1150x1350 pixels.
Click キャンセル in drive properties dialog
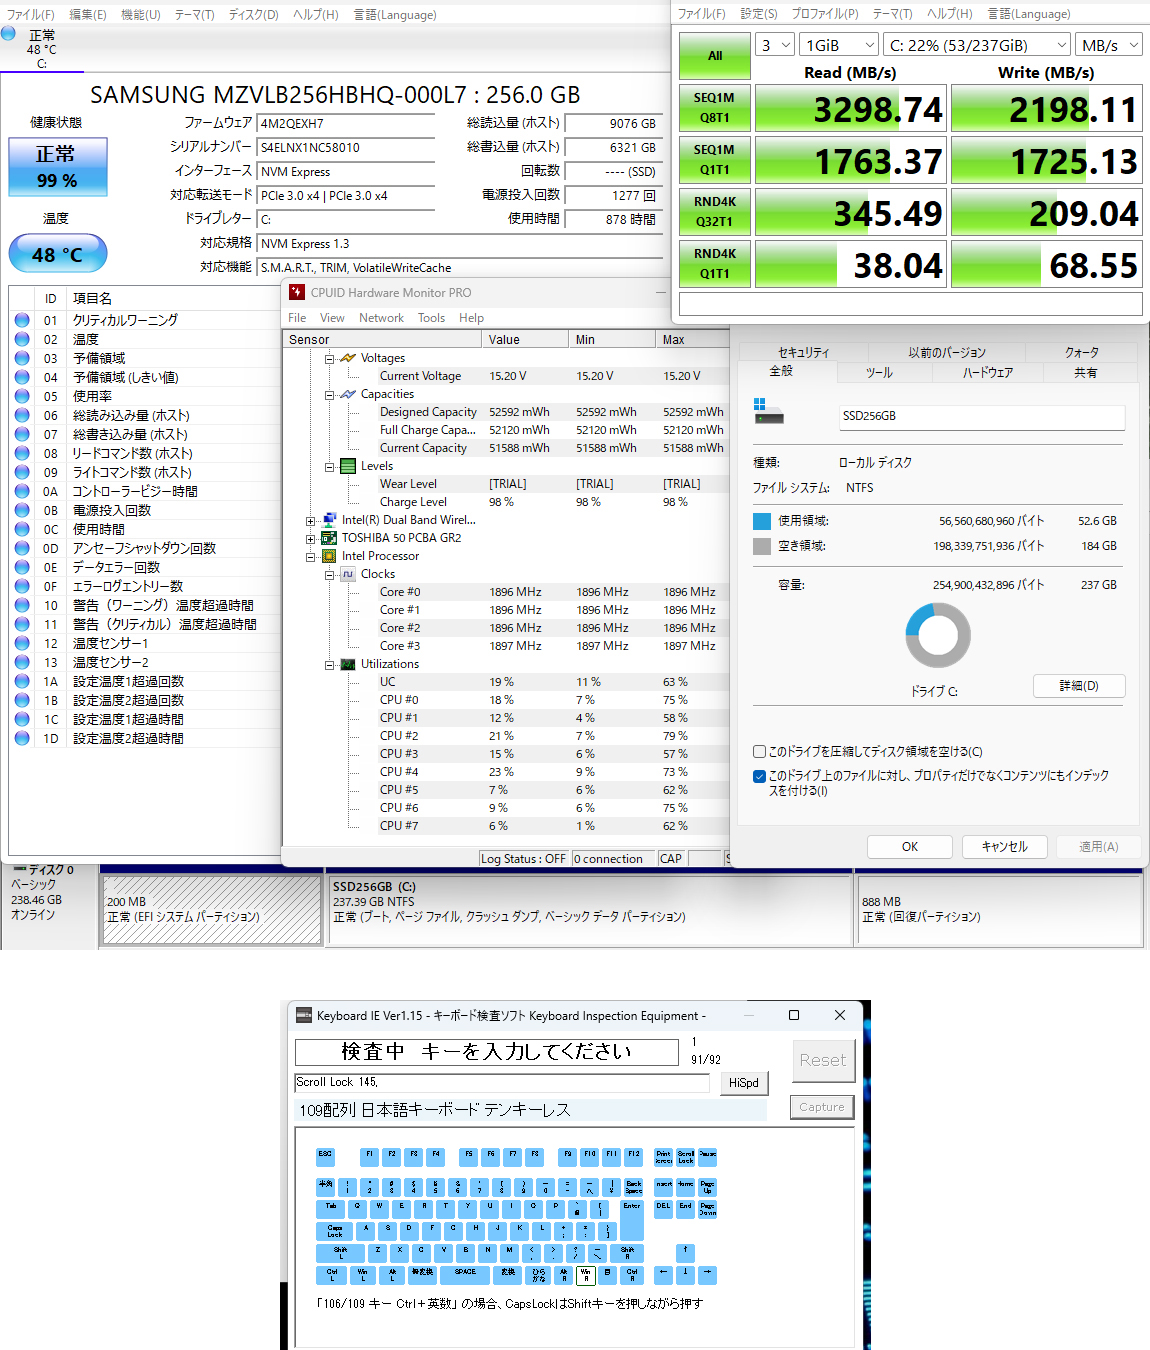click(x=1004, y=847)
